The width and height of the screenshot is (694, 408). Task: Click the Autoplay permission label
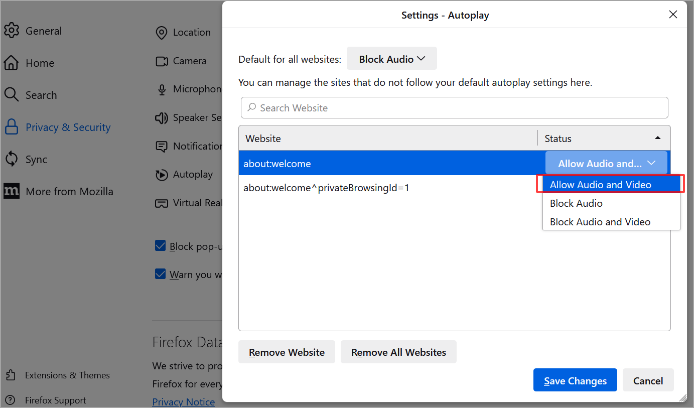[x=193, y=175]
